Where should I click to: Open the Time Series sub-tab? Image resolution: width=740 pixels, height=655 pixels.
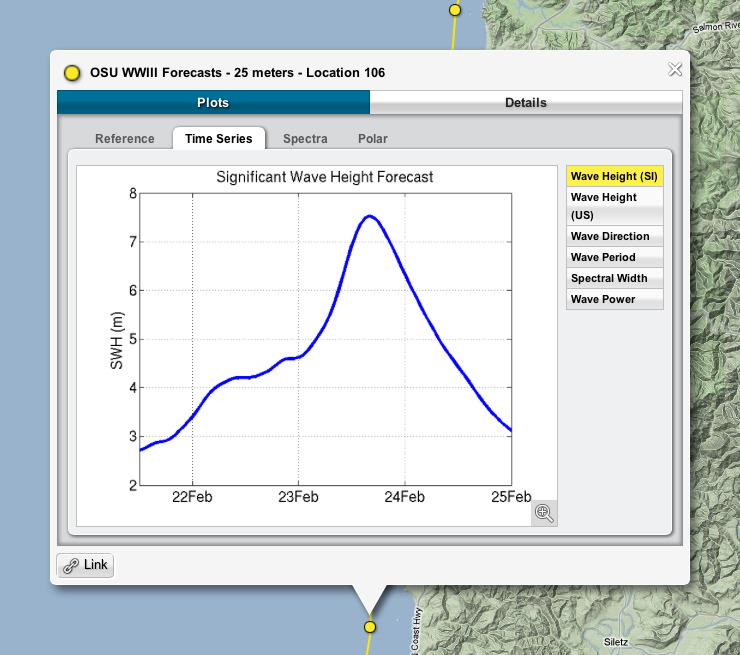pos(219,139)
